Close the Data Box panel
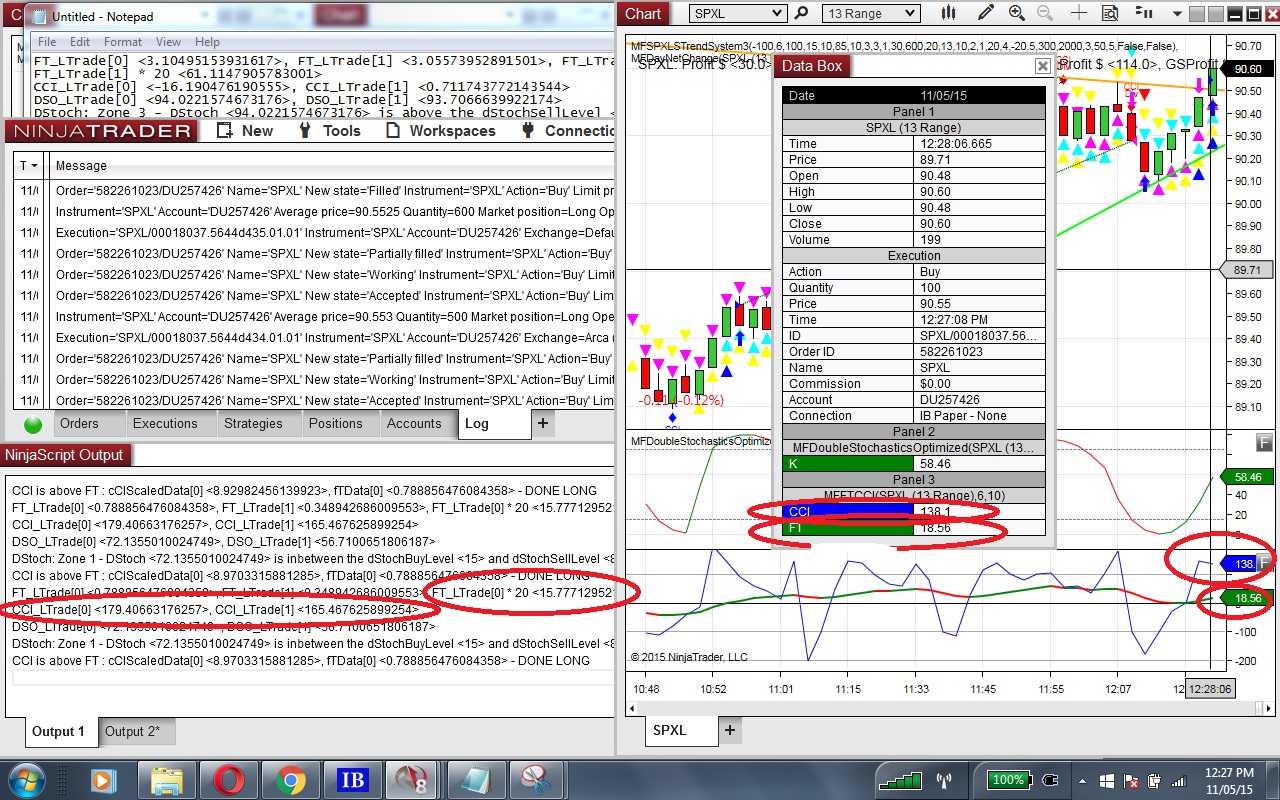The width and height of the screenshot is (1280, 800). click(x=1042, y=66)
